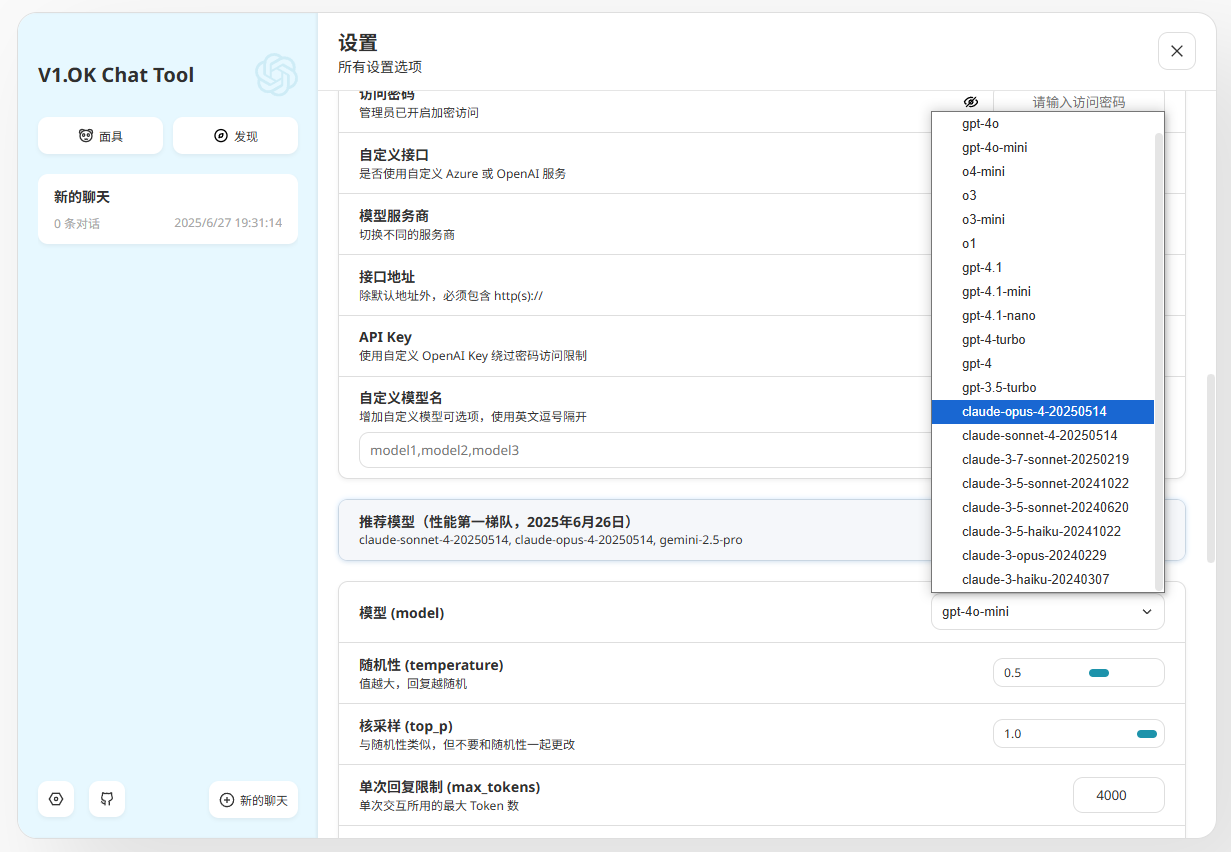Open settings via hexagon icon
1231x852 pixels.
pos(56,800)
